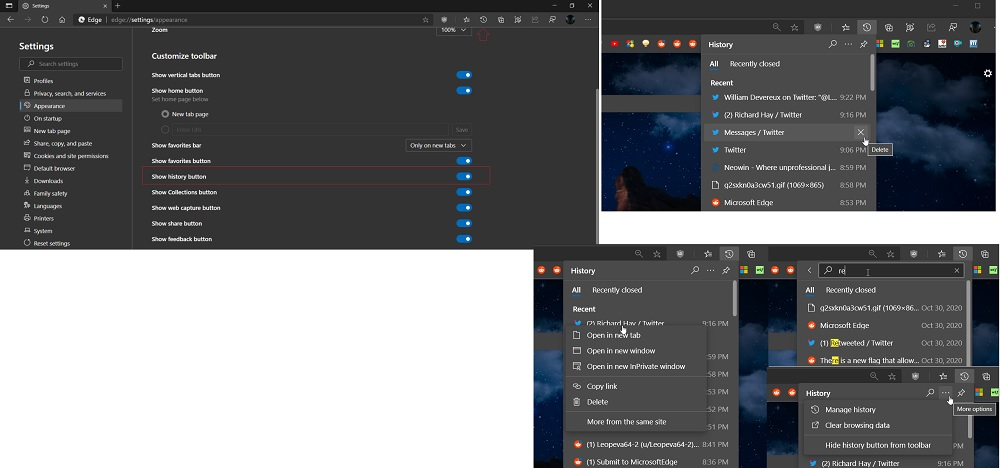This screenshot has height=468, width=1000.
Task: Click the highlighted More options ellipsis in History
Action: coord(945,393)
